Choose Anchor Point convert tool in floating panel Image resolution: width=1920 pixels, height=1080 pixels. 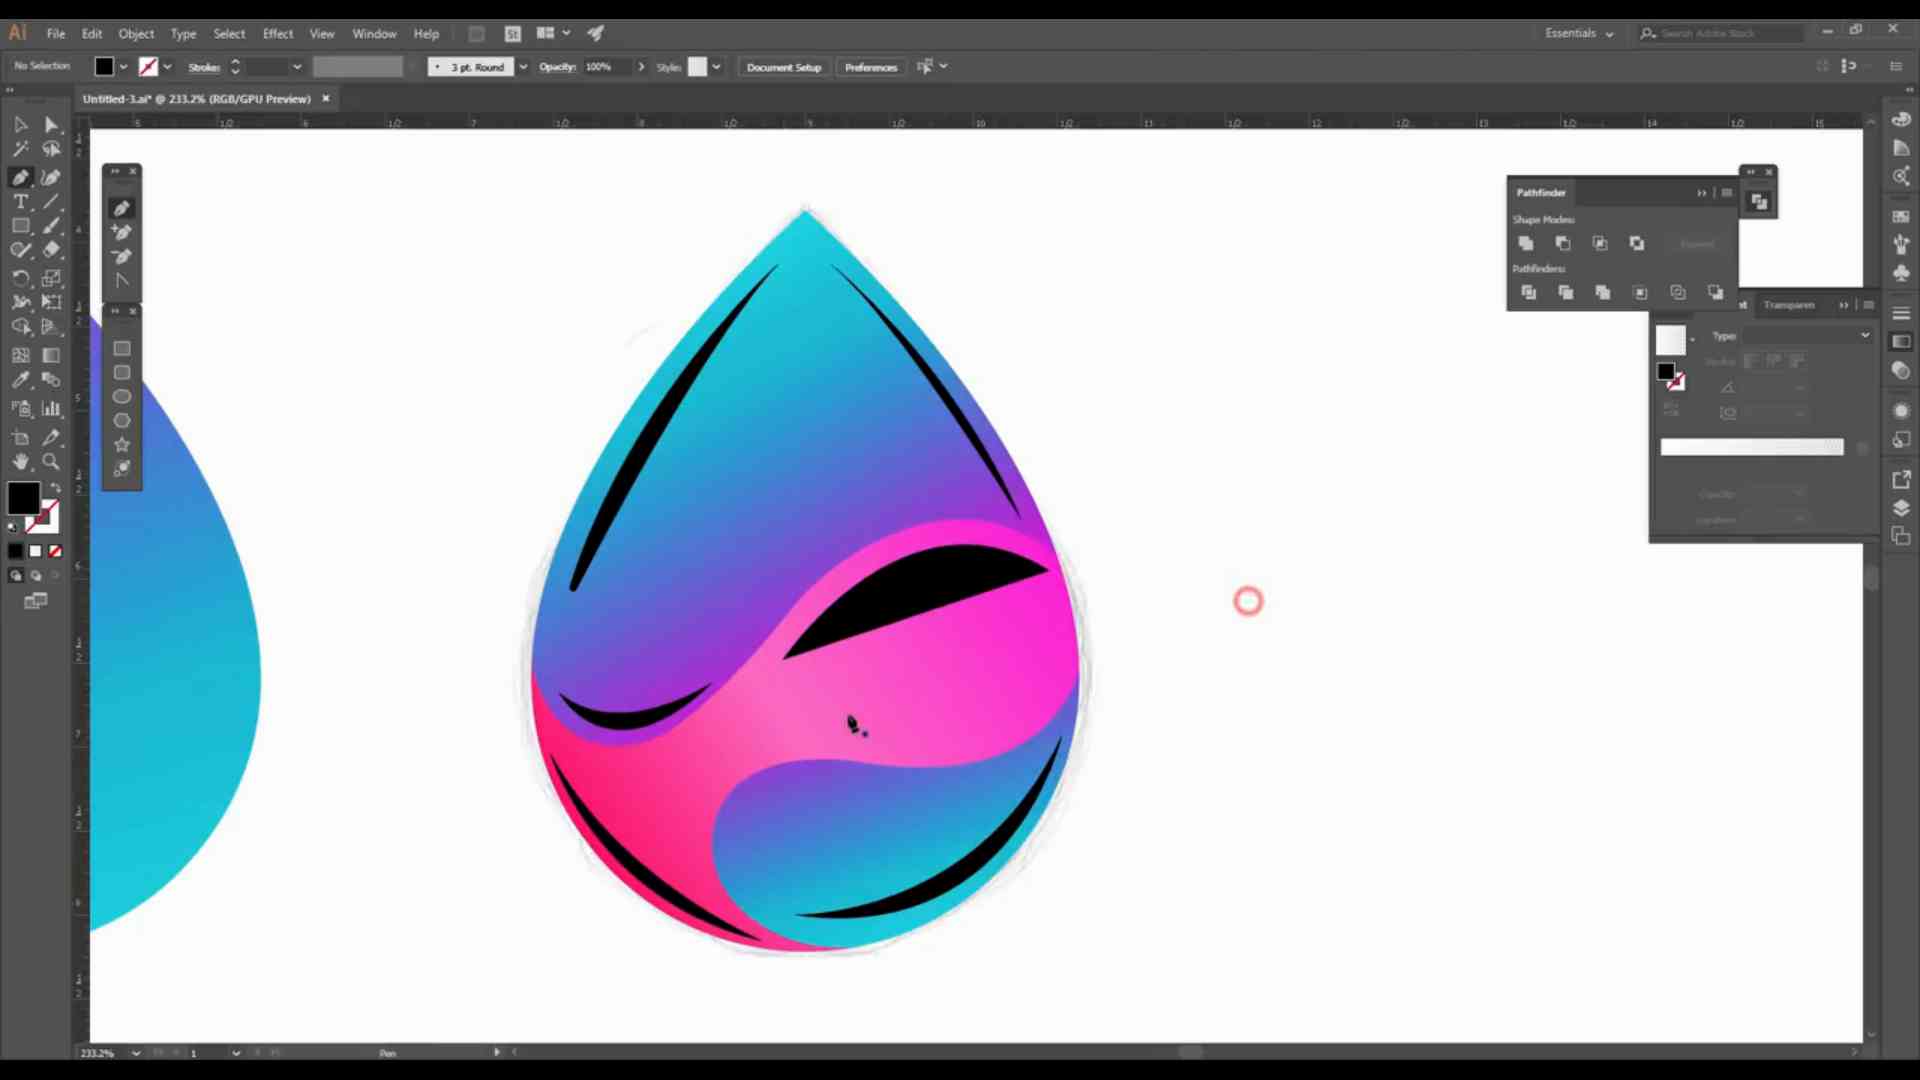[122, 281]
